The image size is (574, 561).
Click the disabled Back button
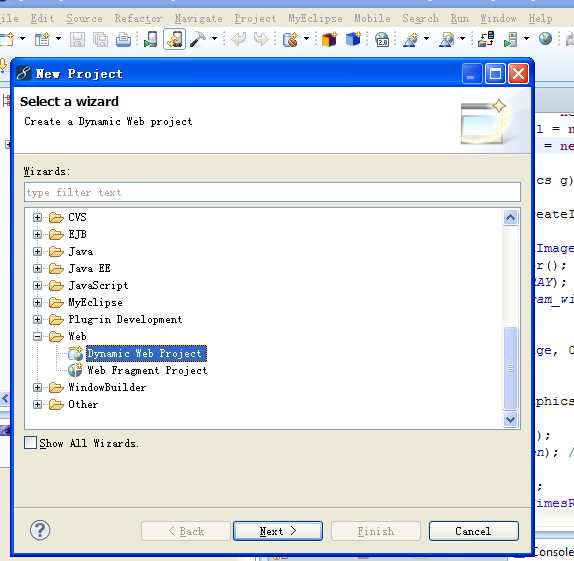point(186,531)
